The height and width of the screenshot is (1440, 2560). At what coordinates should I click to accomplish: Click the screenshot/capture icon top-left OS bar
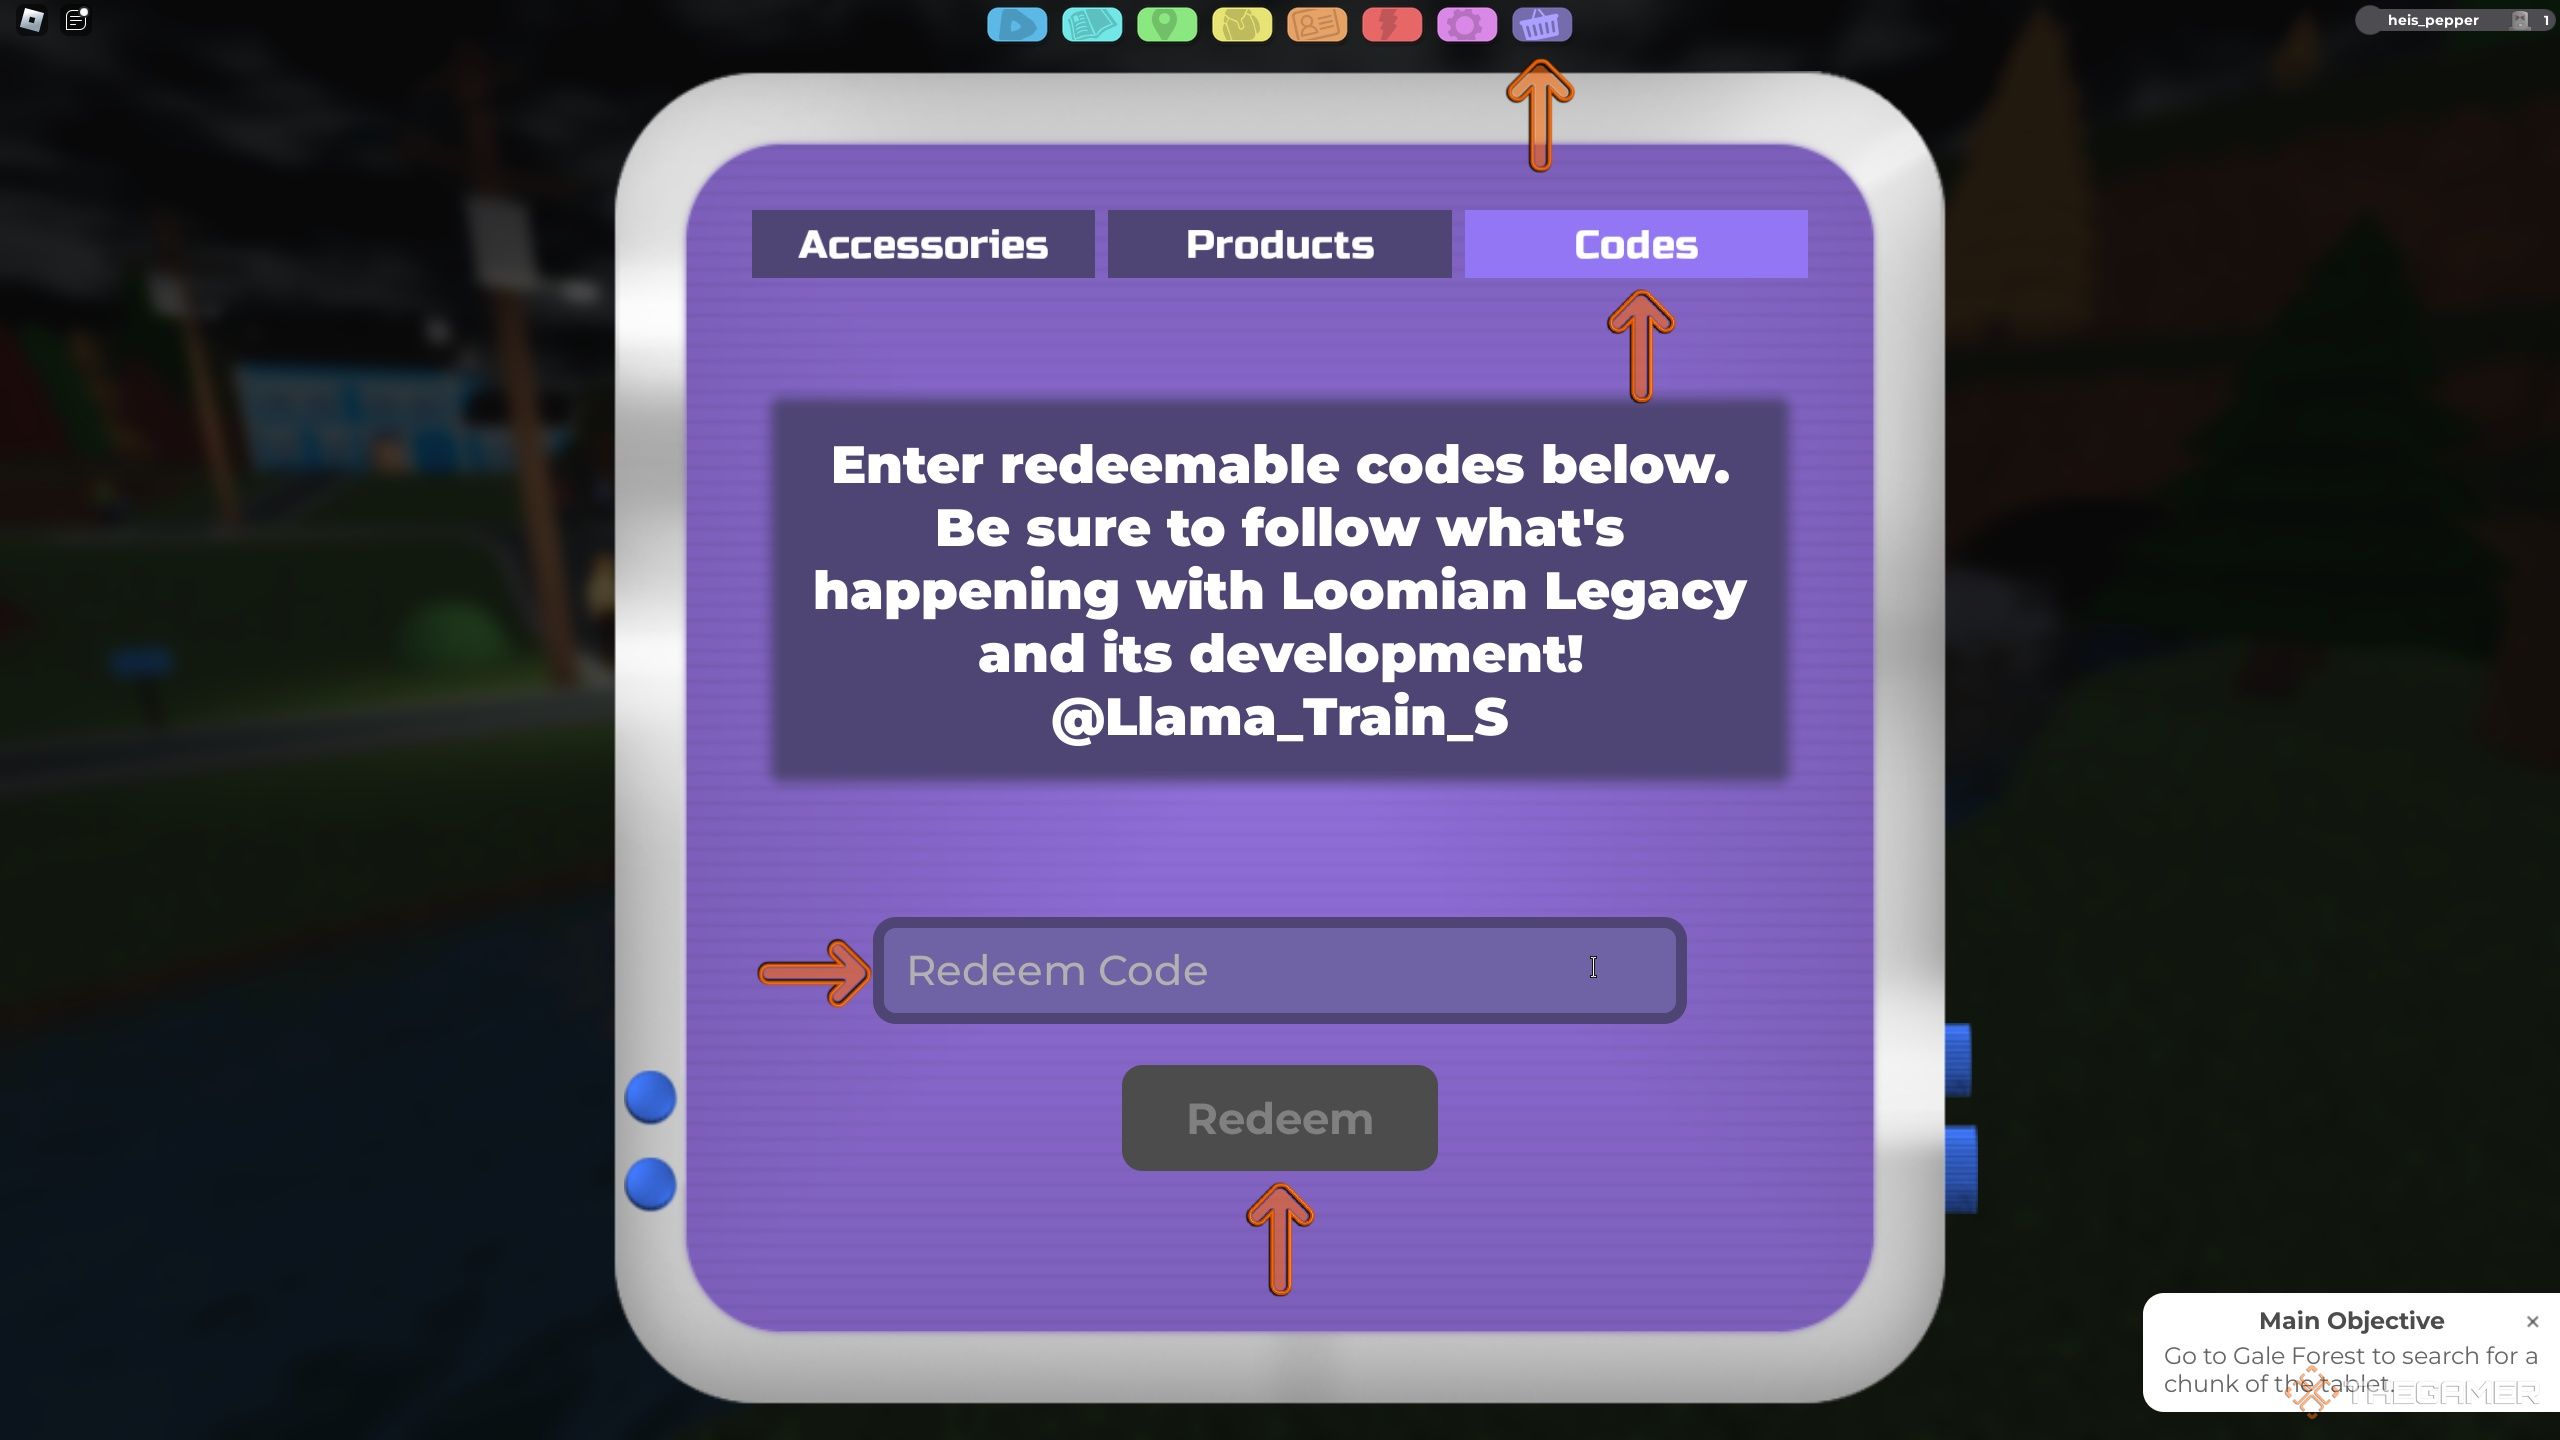point(76,18)
